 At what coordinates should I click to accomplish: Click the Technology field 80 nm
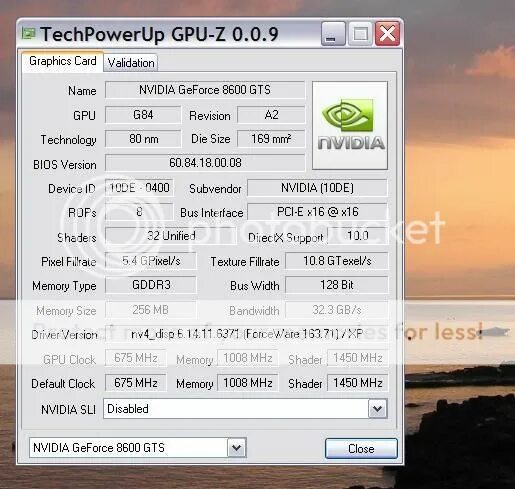click(143, 139)
